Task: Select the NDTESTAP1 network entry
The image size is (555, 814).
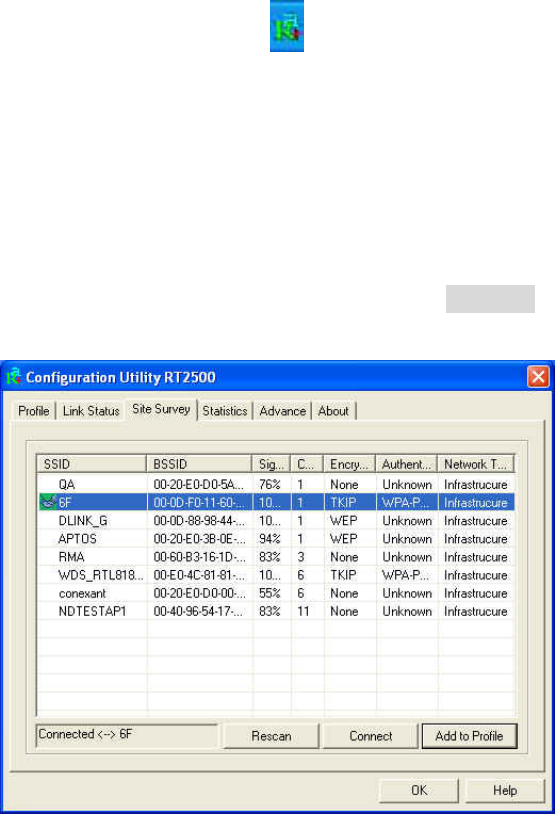Action: click(276, 611)
